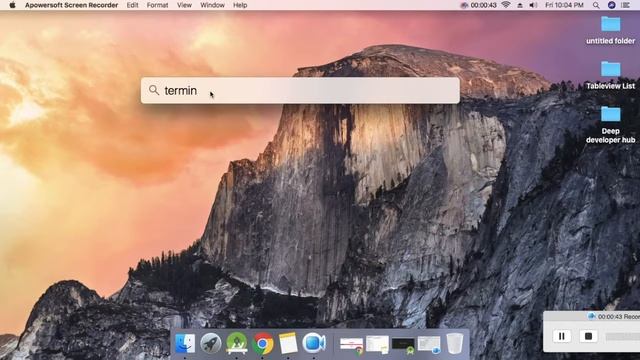640x360 pixels.
Task: Open the Edit menu
Action: click(132, 5)
